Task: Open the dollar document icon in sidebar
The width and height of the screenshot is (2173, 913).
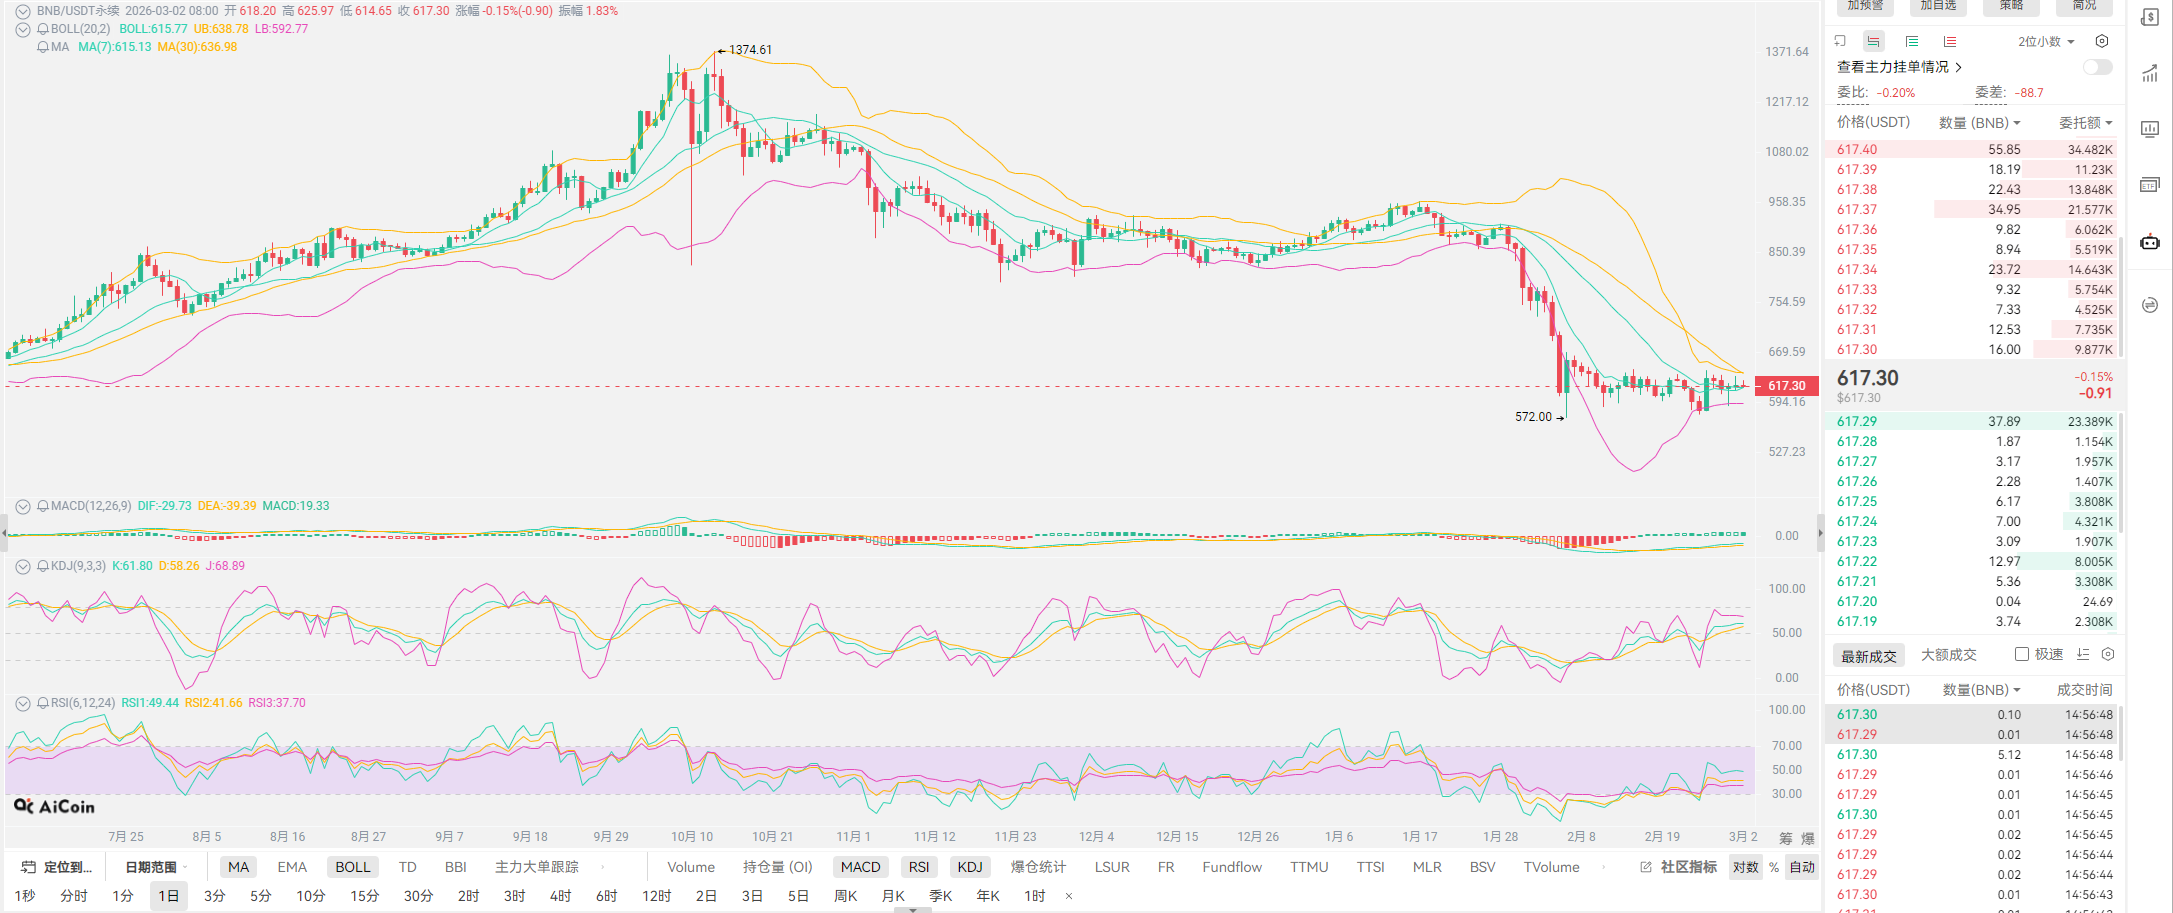Action: (x=2149, y=17)
